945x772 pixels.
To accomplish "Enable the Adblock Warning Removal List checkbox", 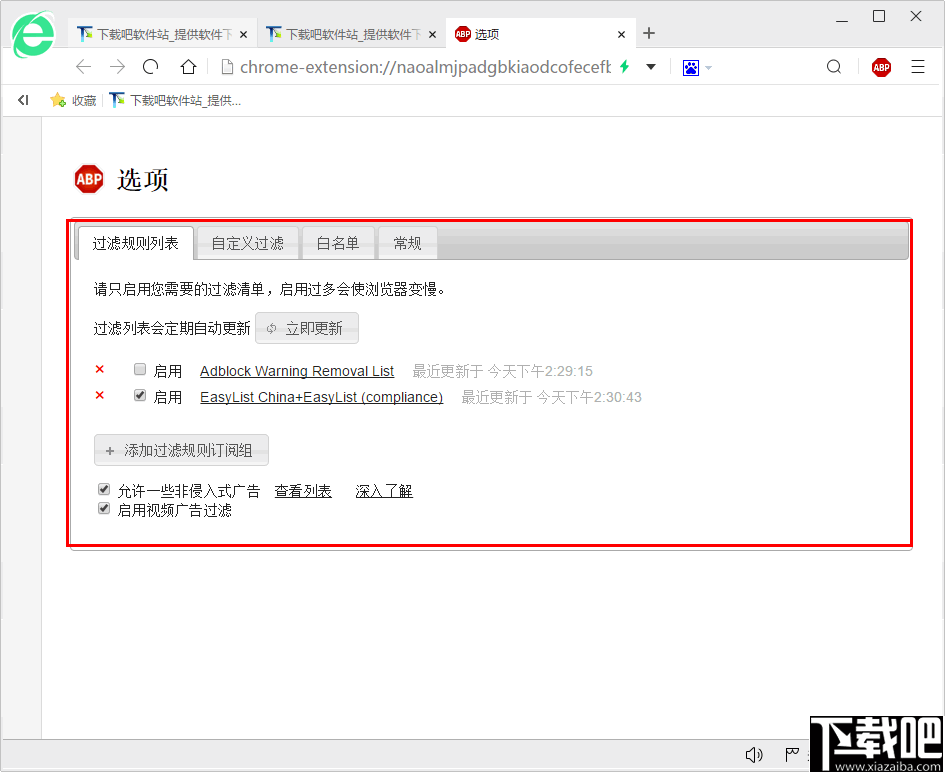I will coord(140,369).
